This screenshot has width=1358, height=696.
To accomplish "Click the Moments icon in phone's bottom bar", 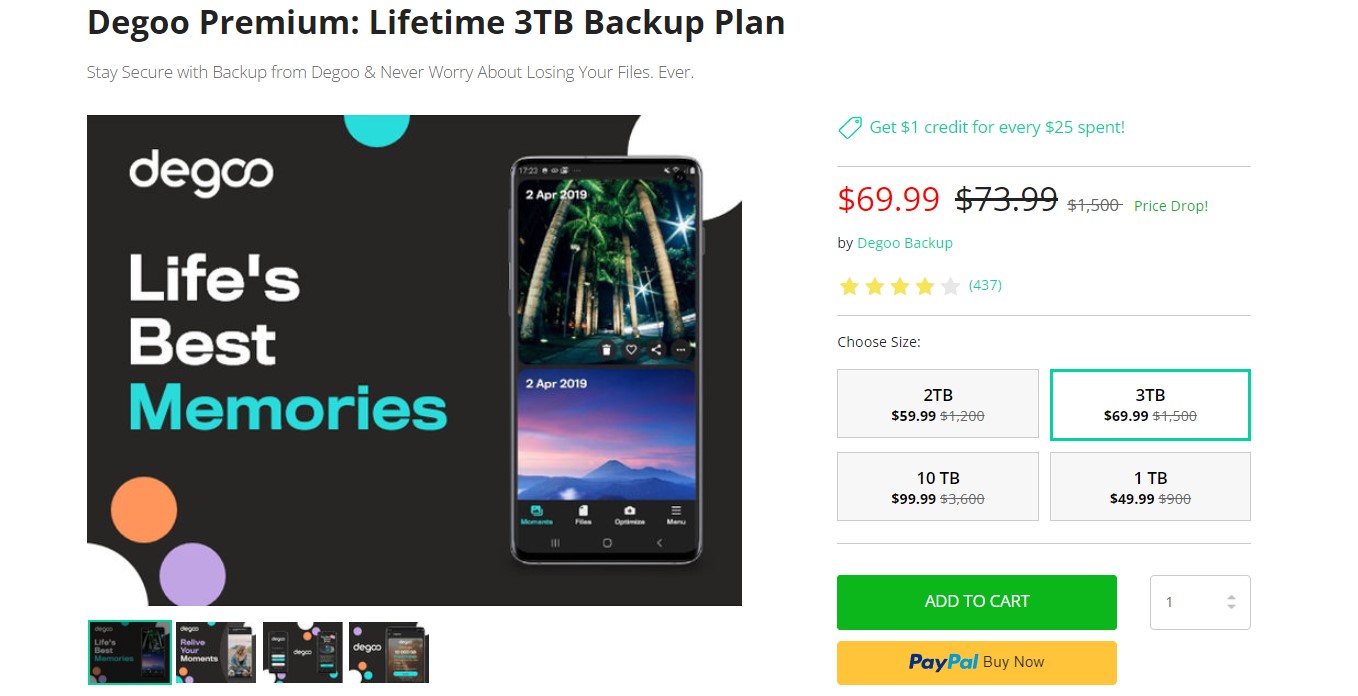I will click(x=537, y=514).
